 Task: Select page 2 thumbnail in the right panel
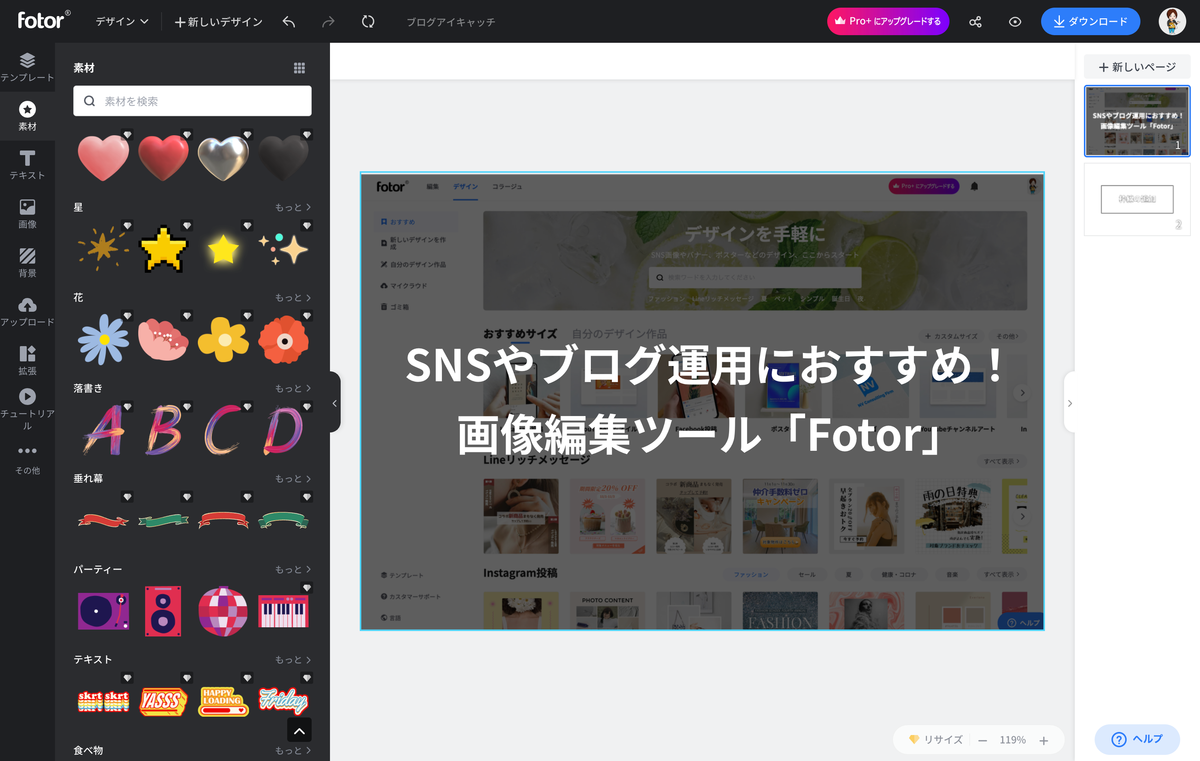tap(1137, 199)
